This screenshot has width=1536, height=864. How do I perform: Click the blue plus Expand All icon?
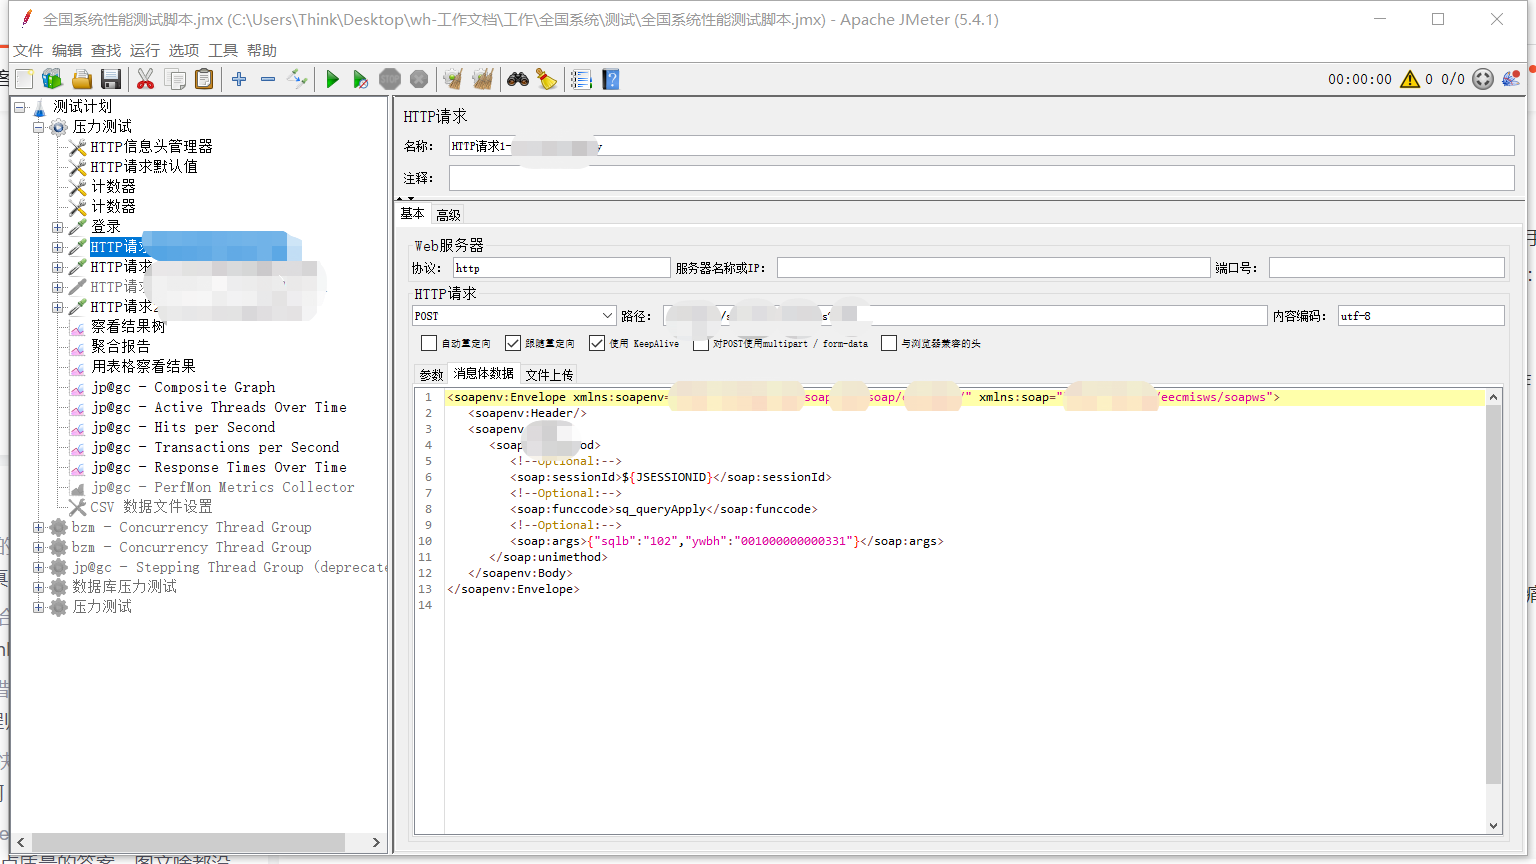(x=239, y=79)
